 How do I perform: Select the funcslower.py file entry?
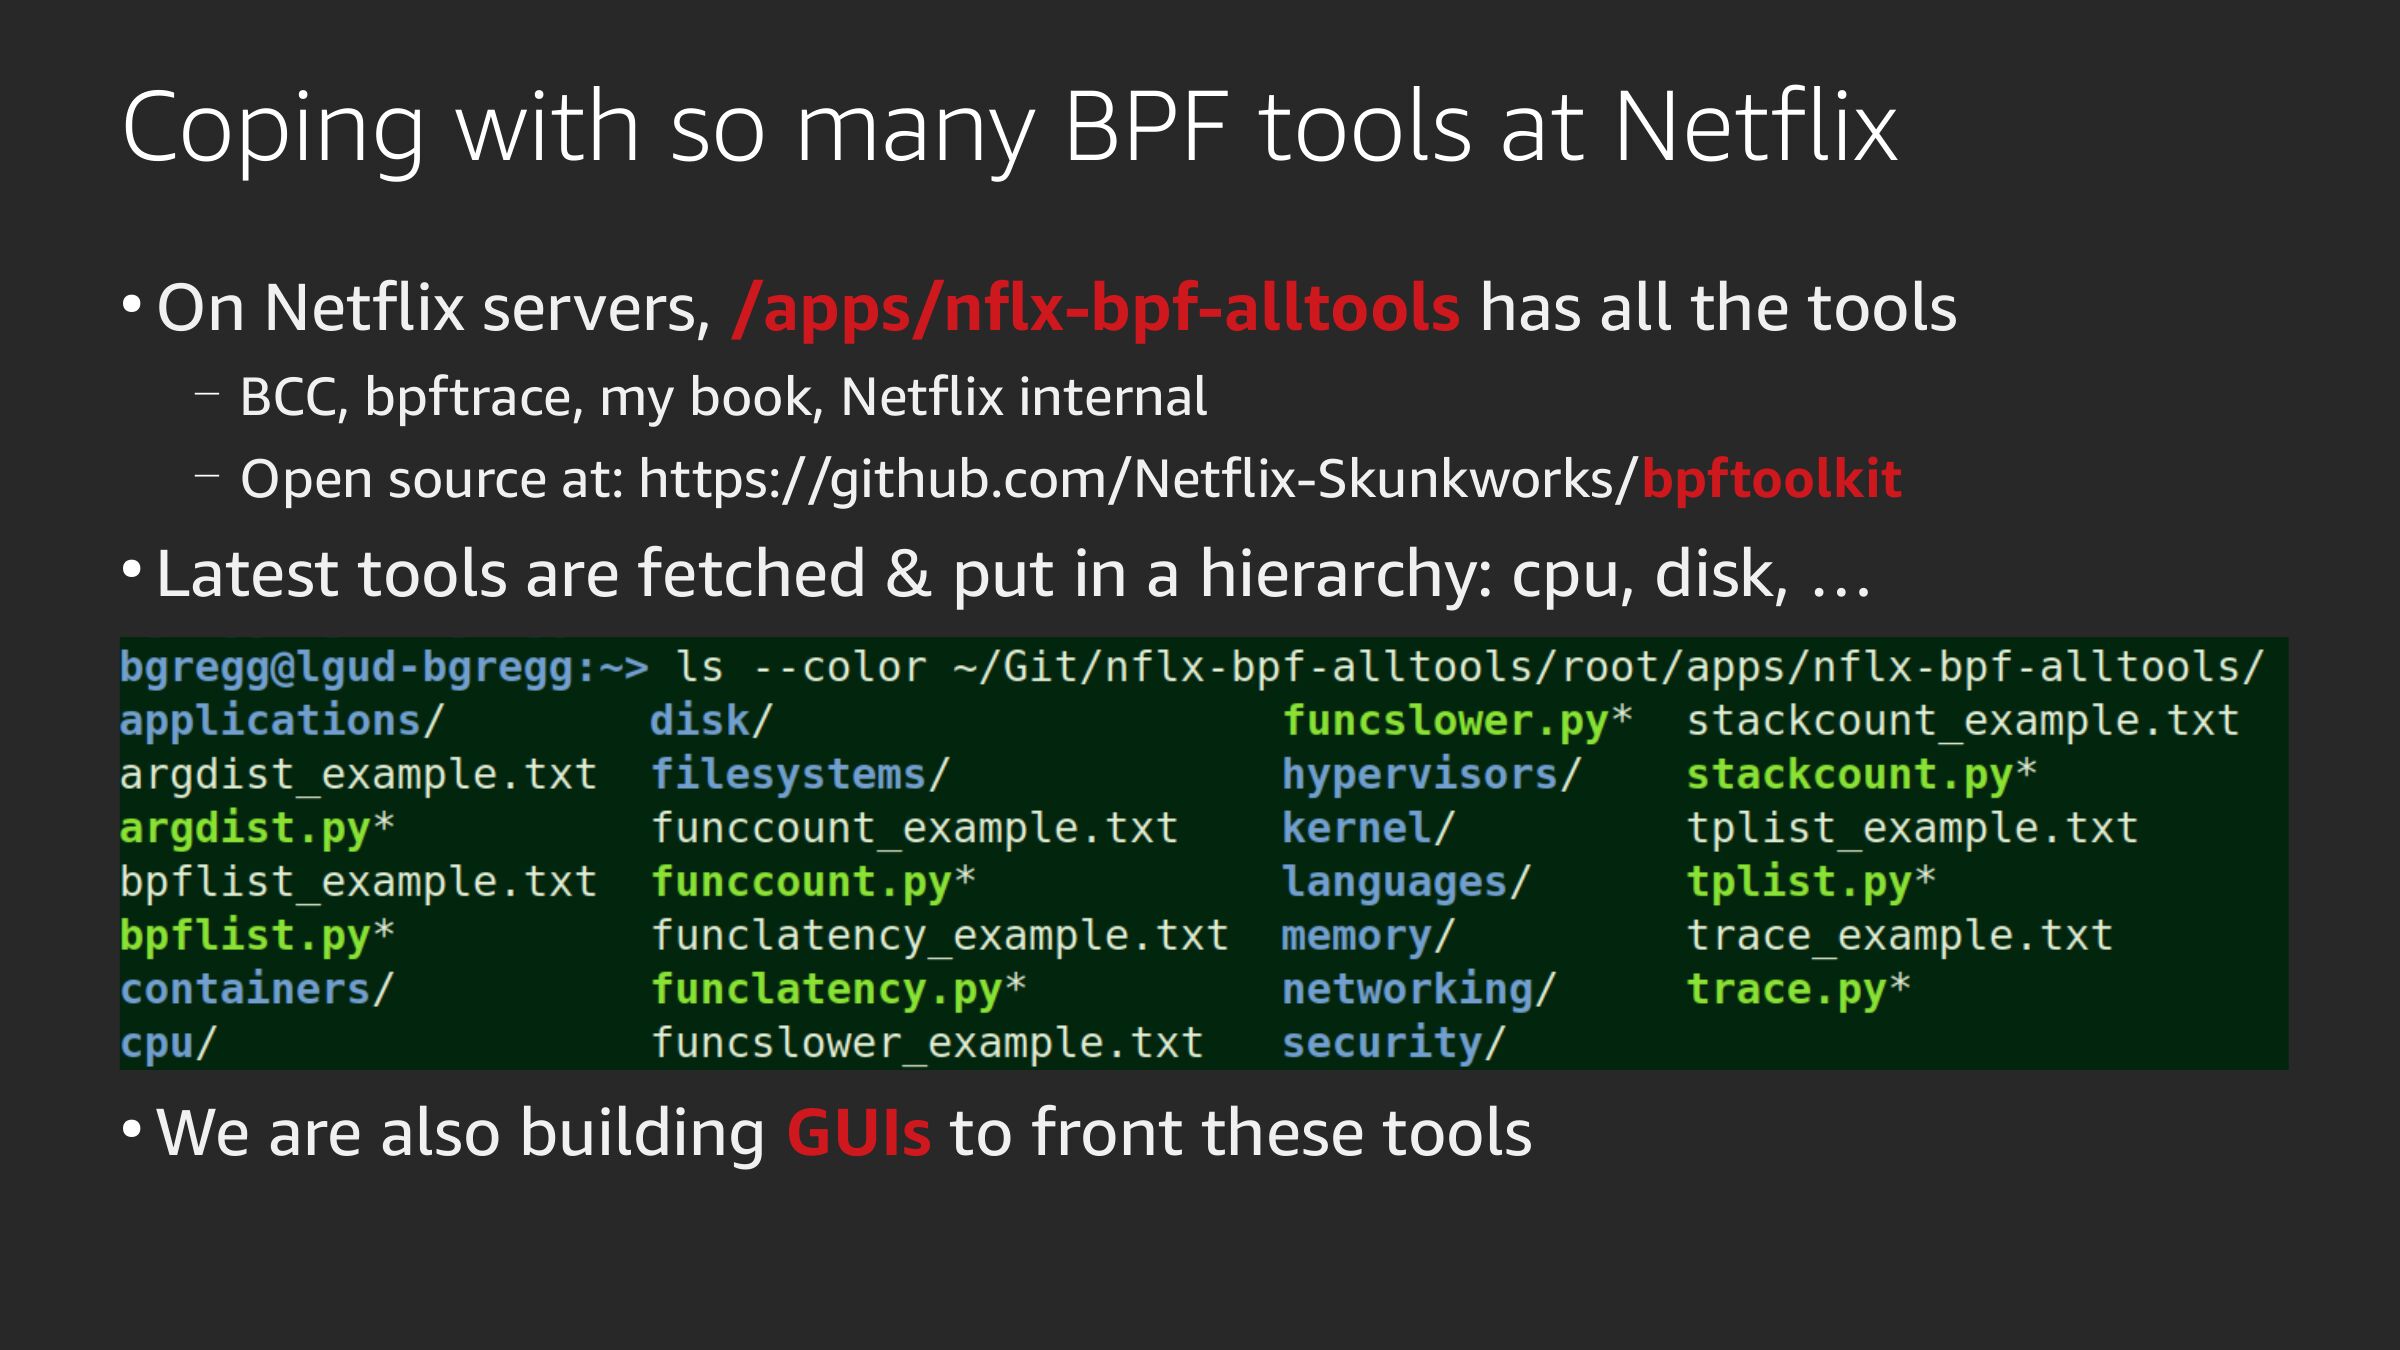point(1456,721)
